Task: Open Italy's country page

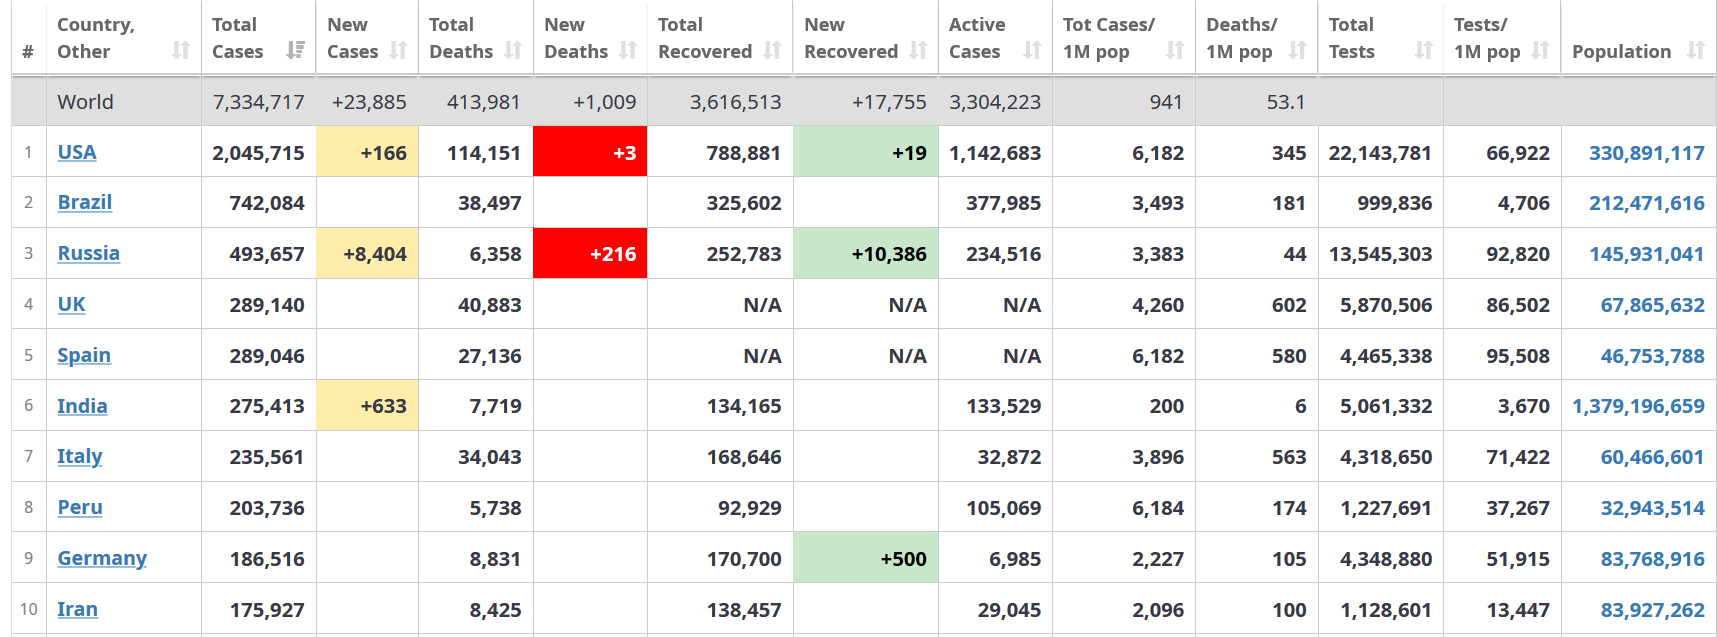Action: coord(80,456)
